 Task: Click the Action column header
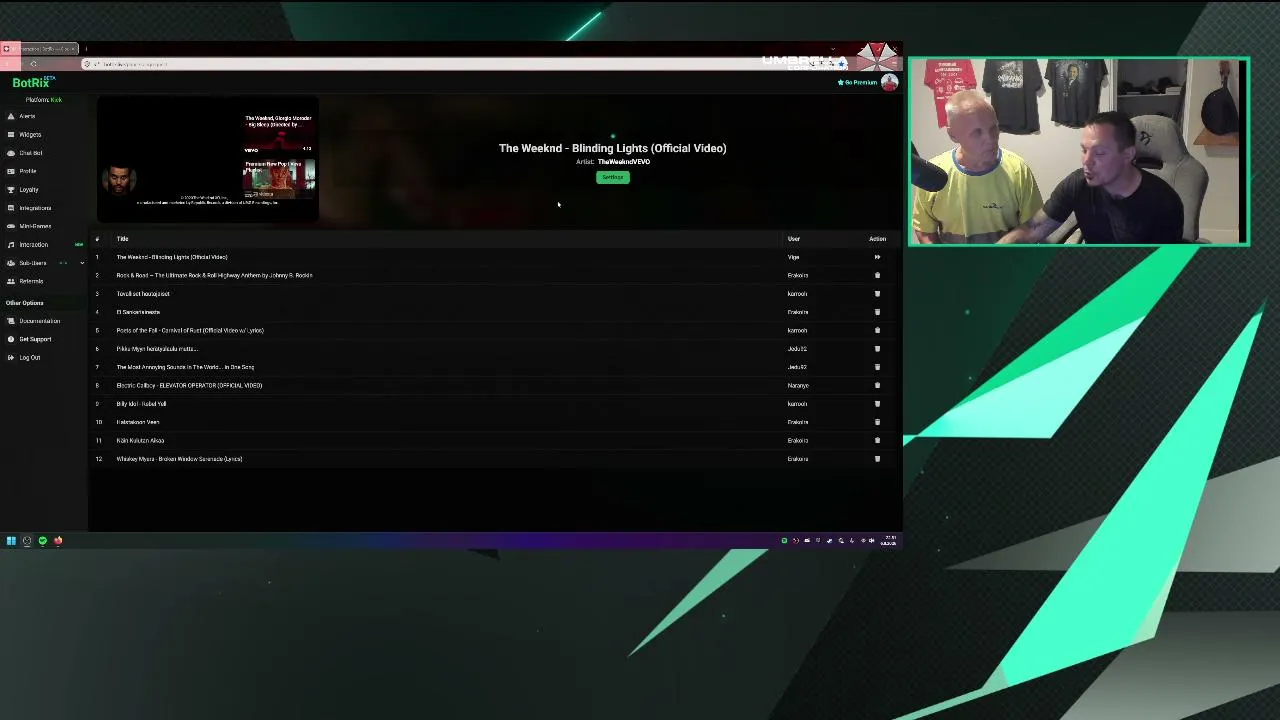877,239
